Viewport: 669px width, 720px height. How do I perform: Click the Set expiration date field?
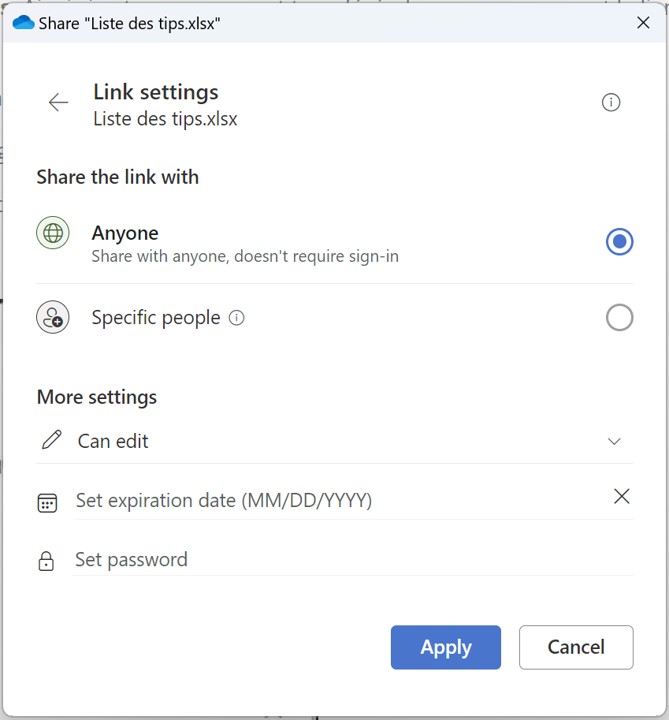click(x=330, y=501)
